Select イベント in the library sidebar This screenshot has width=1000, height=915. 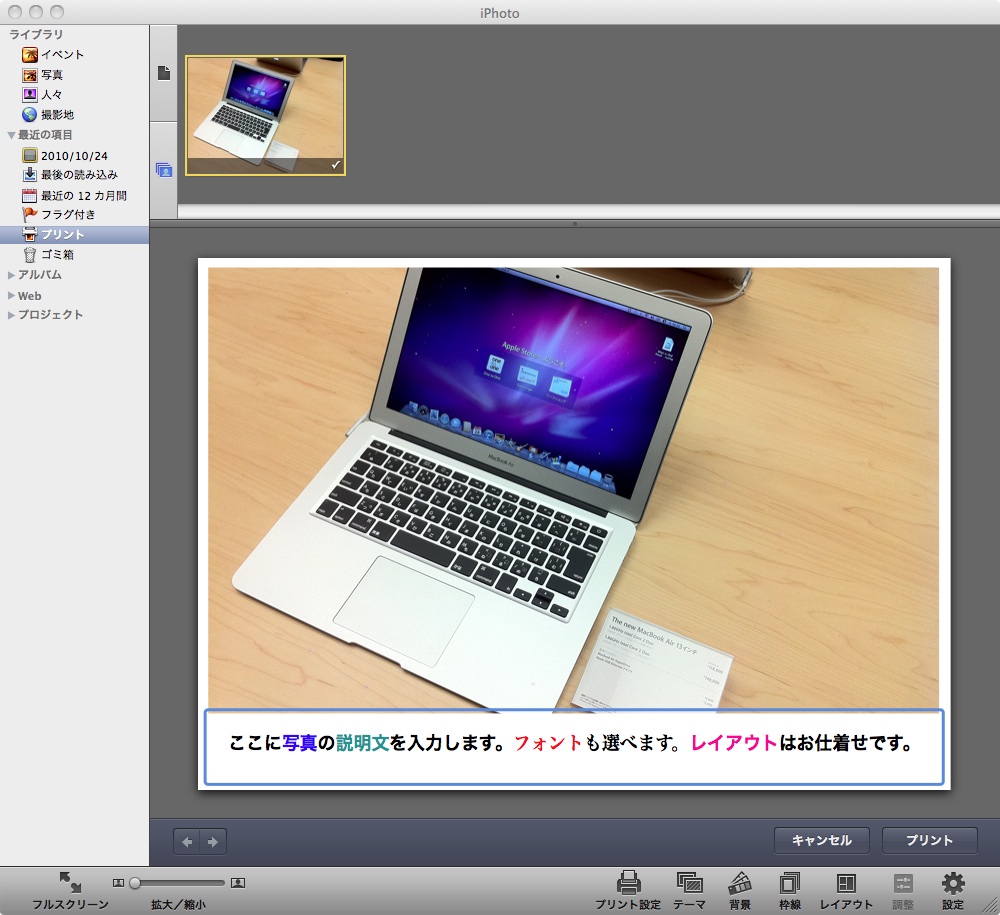tap(62, 55)
